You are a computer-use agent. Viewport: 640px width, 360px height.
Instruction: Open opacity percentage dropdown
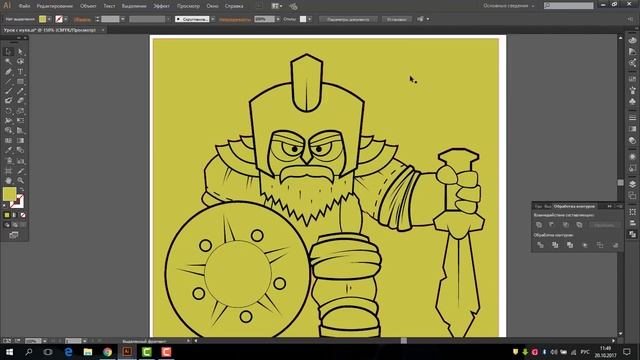tap(278, 19)
